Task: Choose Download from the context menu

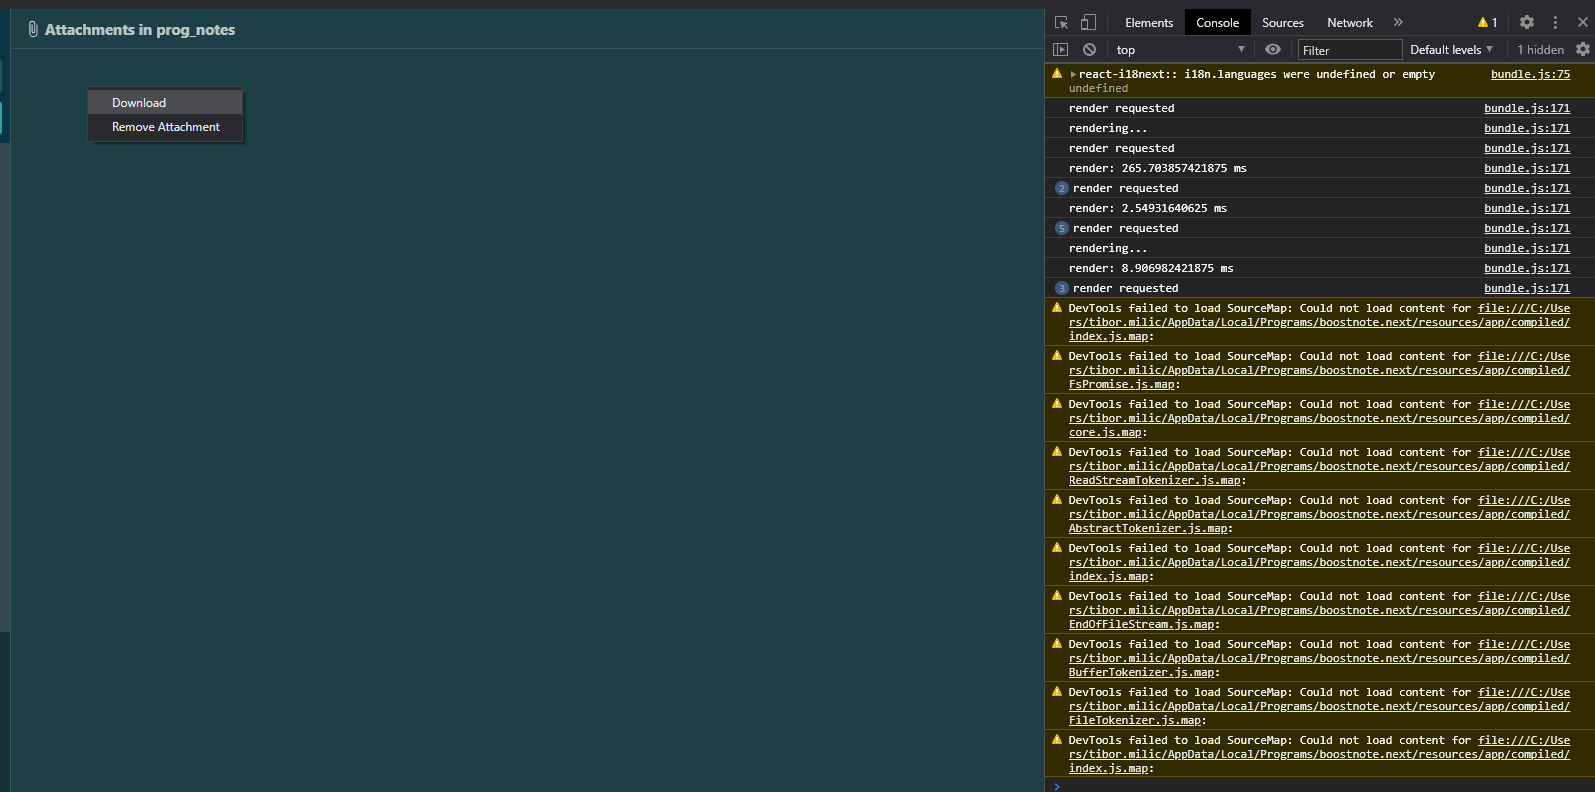Action: 165,103
